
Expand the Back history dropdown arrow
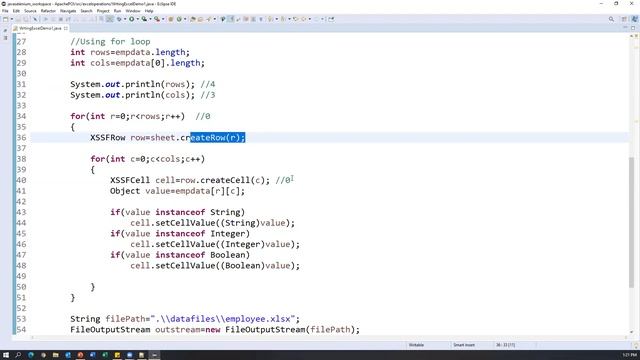tap(309, 19)
